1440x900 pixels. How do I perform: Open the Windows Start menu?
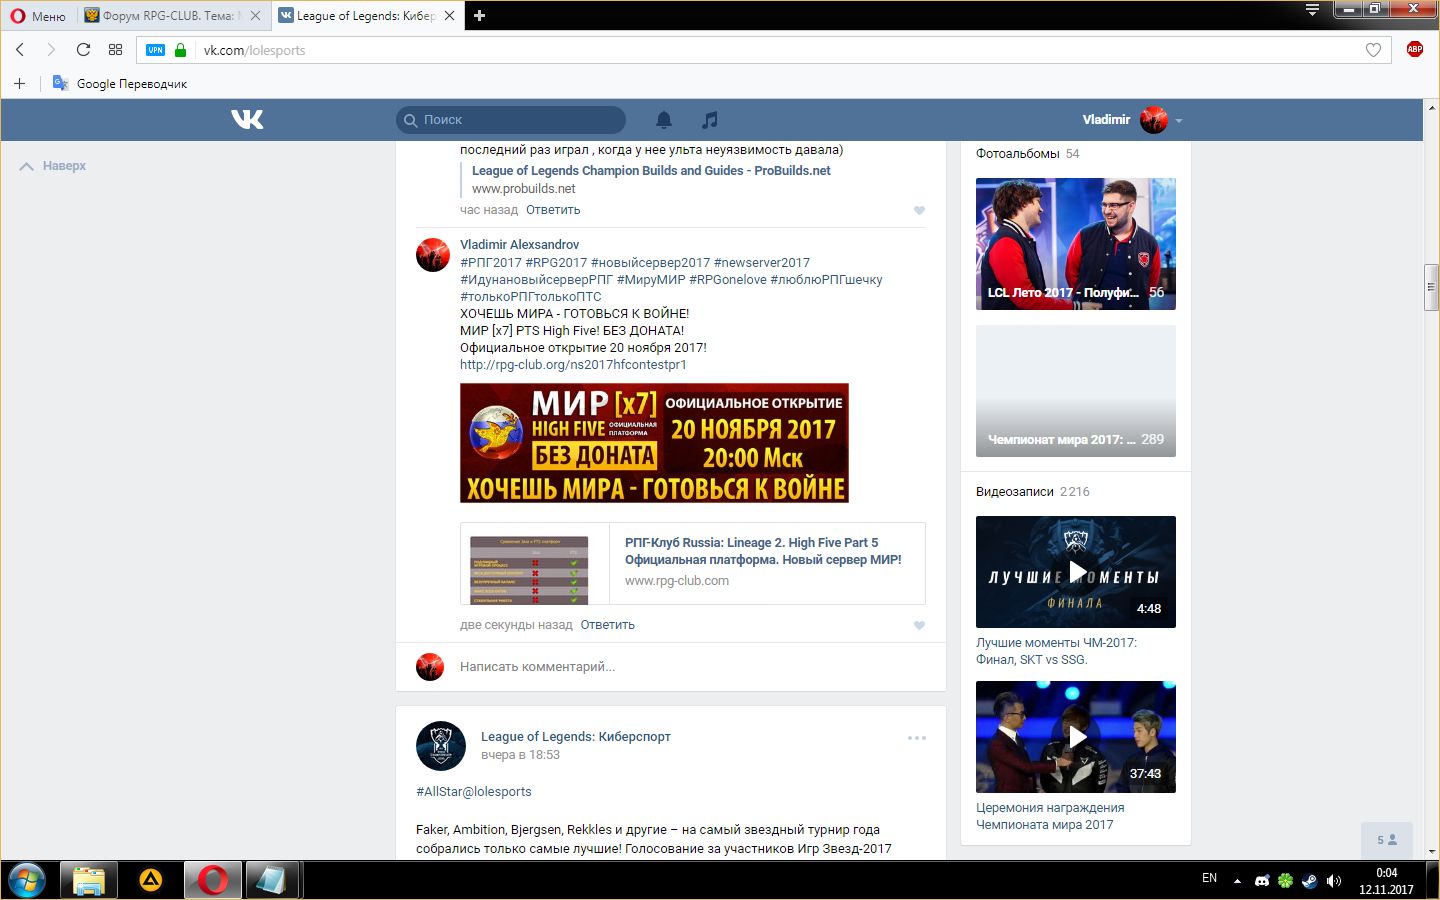tap(27, 880)
